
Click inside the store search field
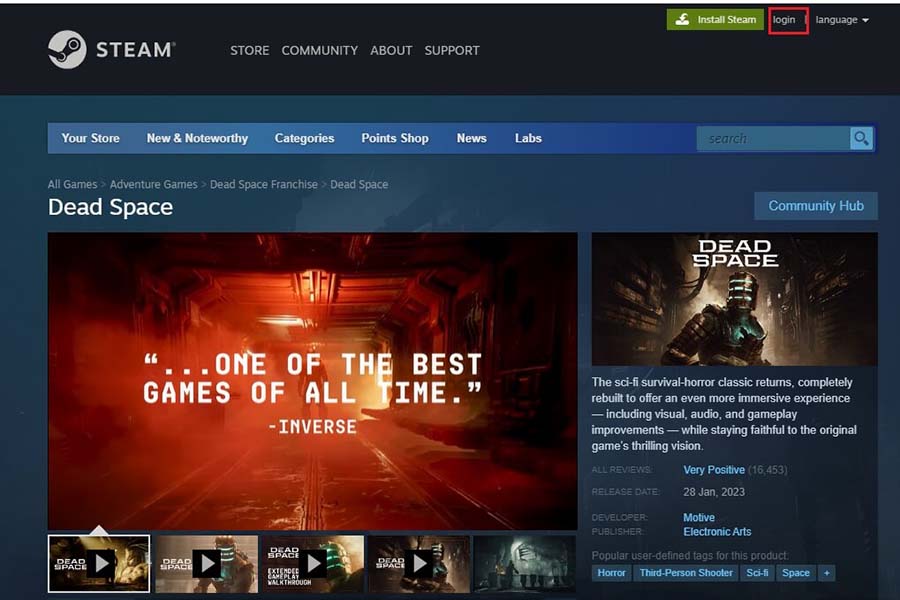[773, 138]
